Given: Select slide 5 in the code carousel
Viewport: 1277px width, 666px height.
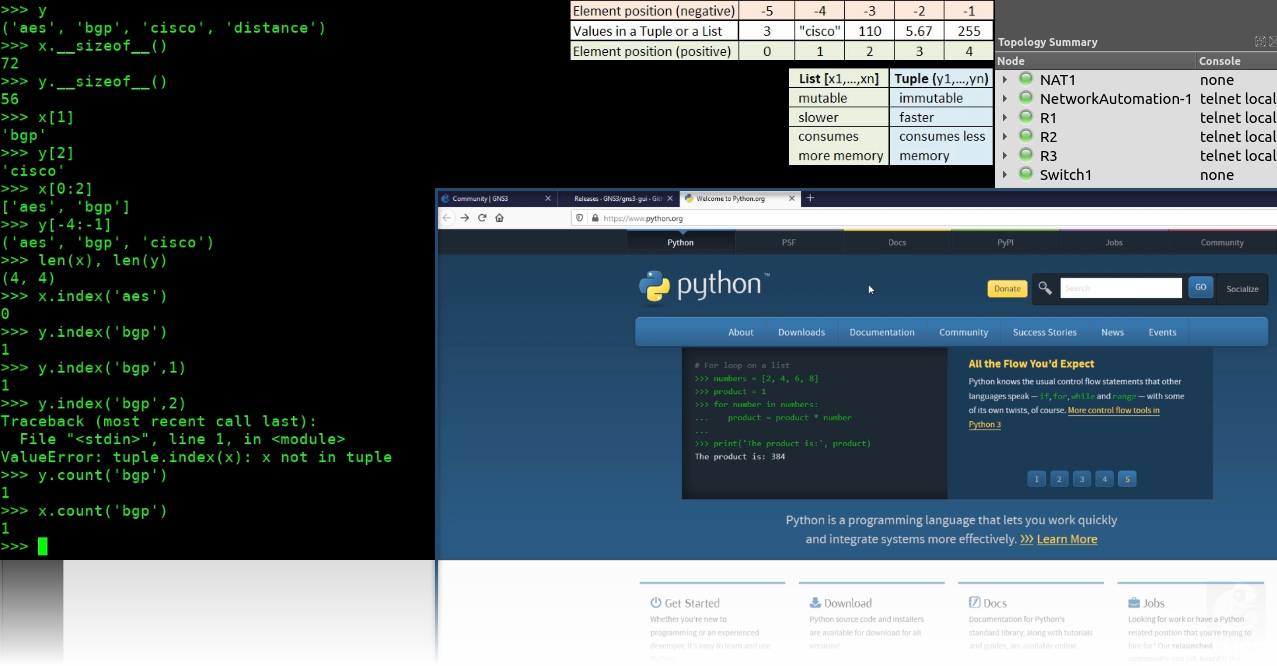Looking at the screenshot, I should (1127, 479).
